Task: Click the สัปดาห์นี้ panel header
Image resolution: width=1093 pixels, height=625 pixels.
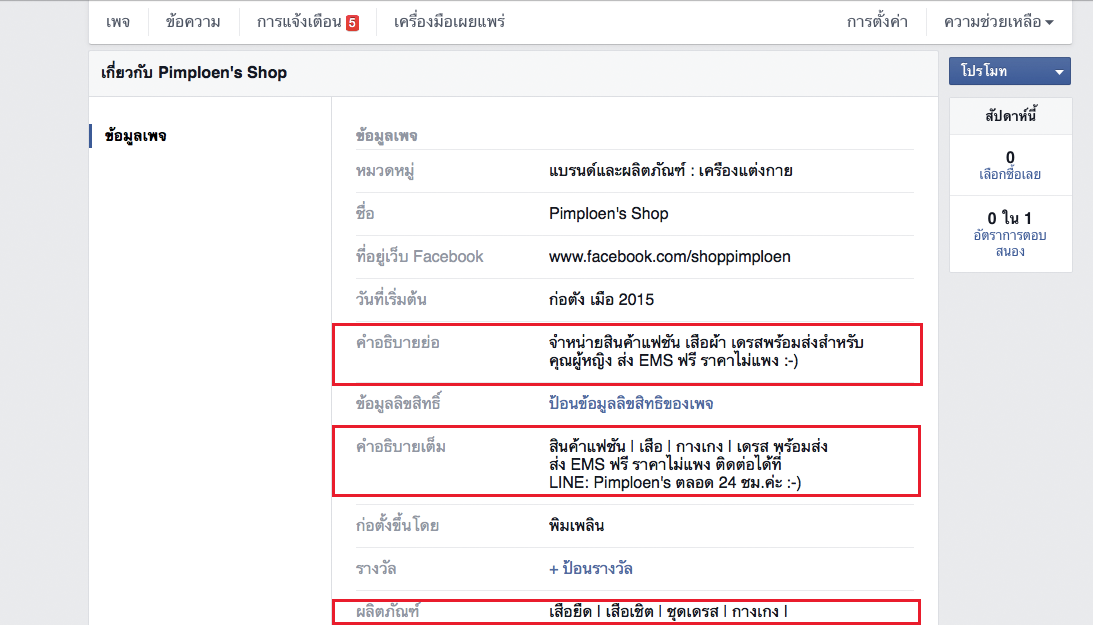Action: pos(1010,116)
